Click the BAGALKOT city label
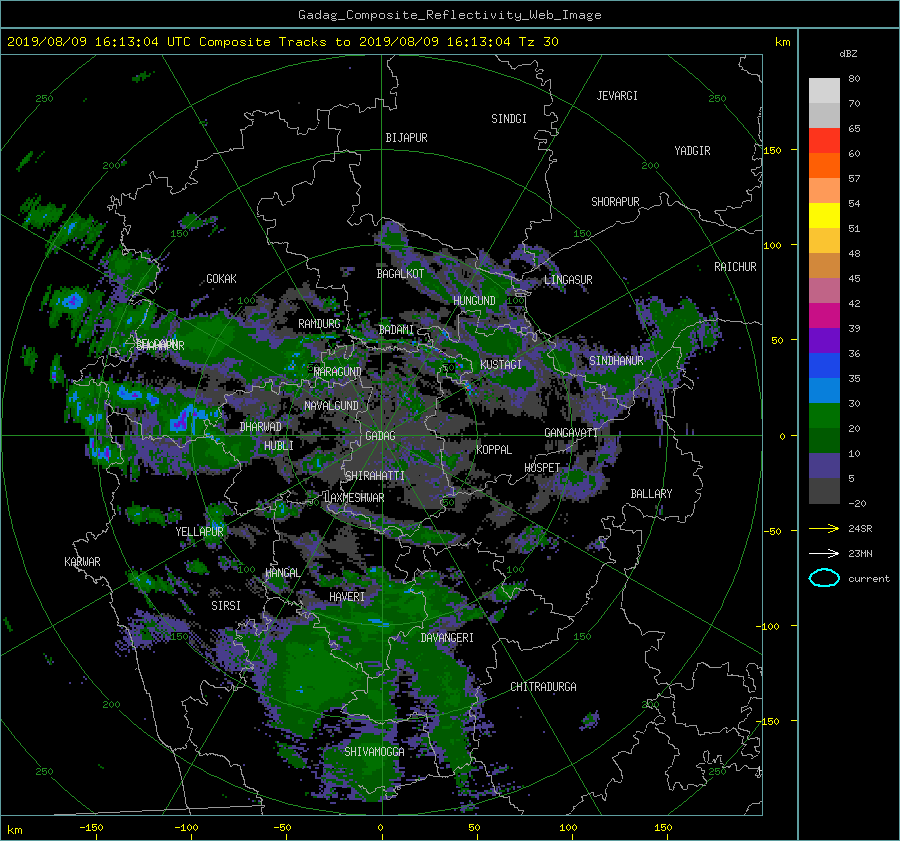 400,274
